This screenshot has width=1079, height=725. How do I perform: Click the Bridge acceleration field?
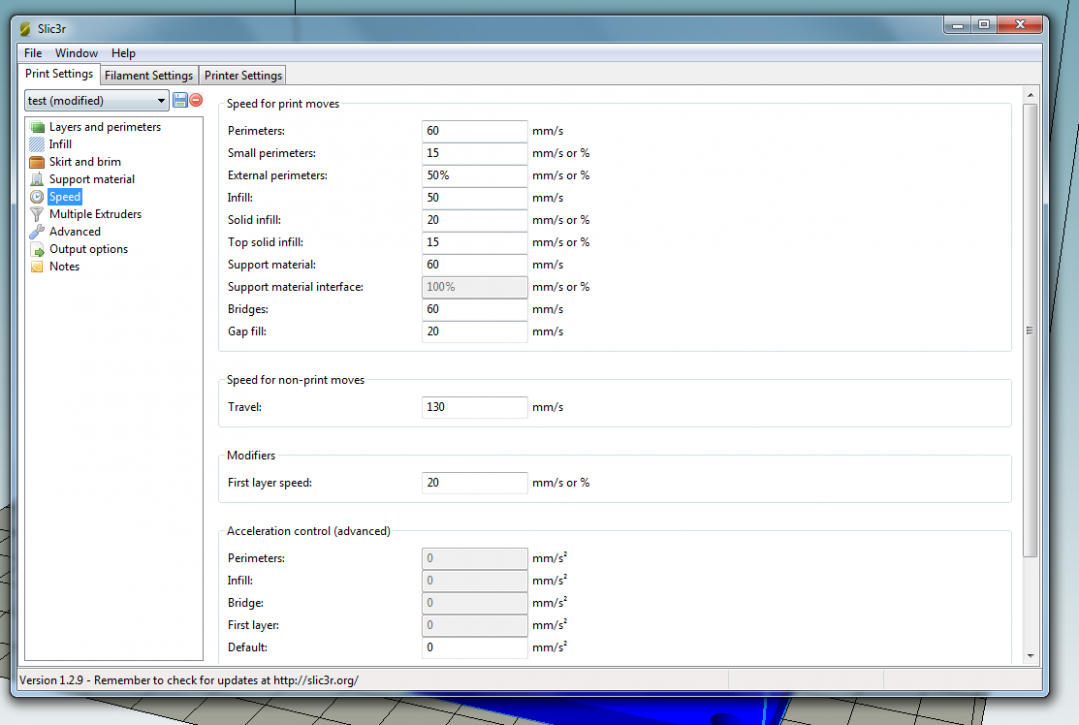point(475,603)
